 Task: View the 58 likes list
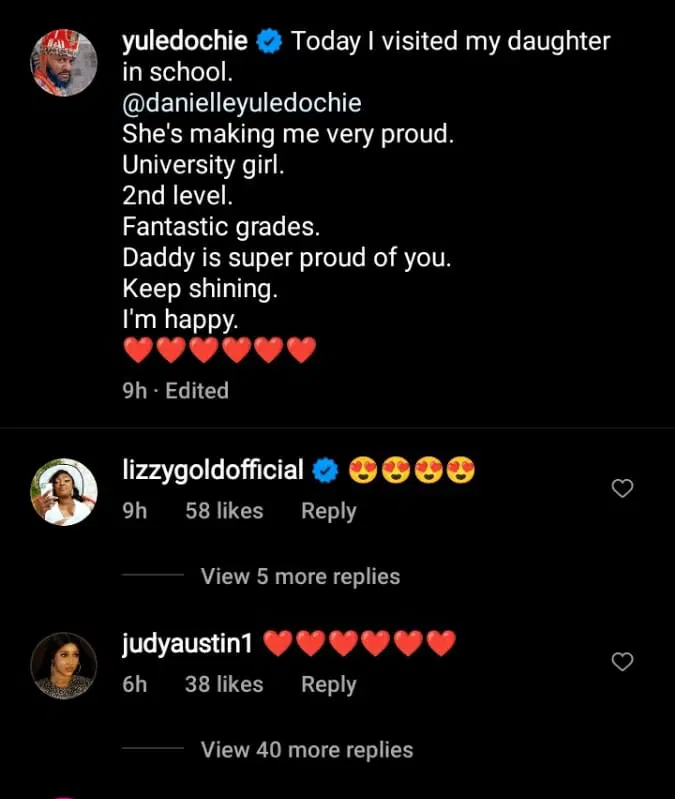(224, 511)
